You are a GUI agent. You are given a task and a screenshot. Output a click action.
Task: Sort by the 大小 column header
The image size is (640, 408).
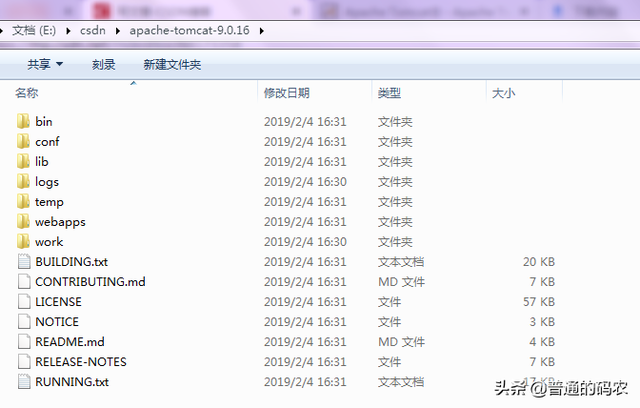503,93
